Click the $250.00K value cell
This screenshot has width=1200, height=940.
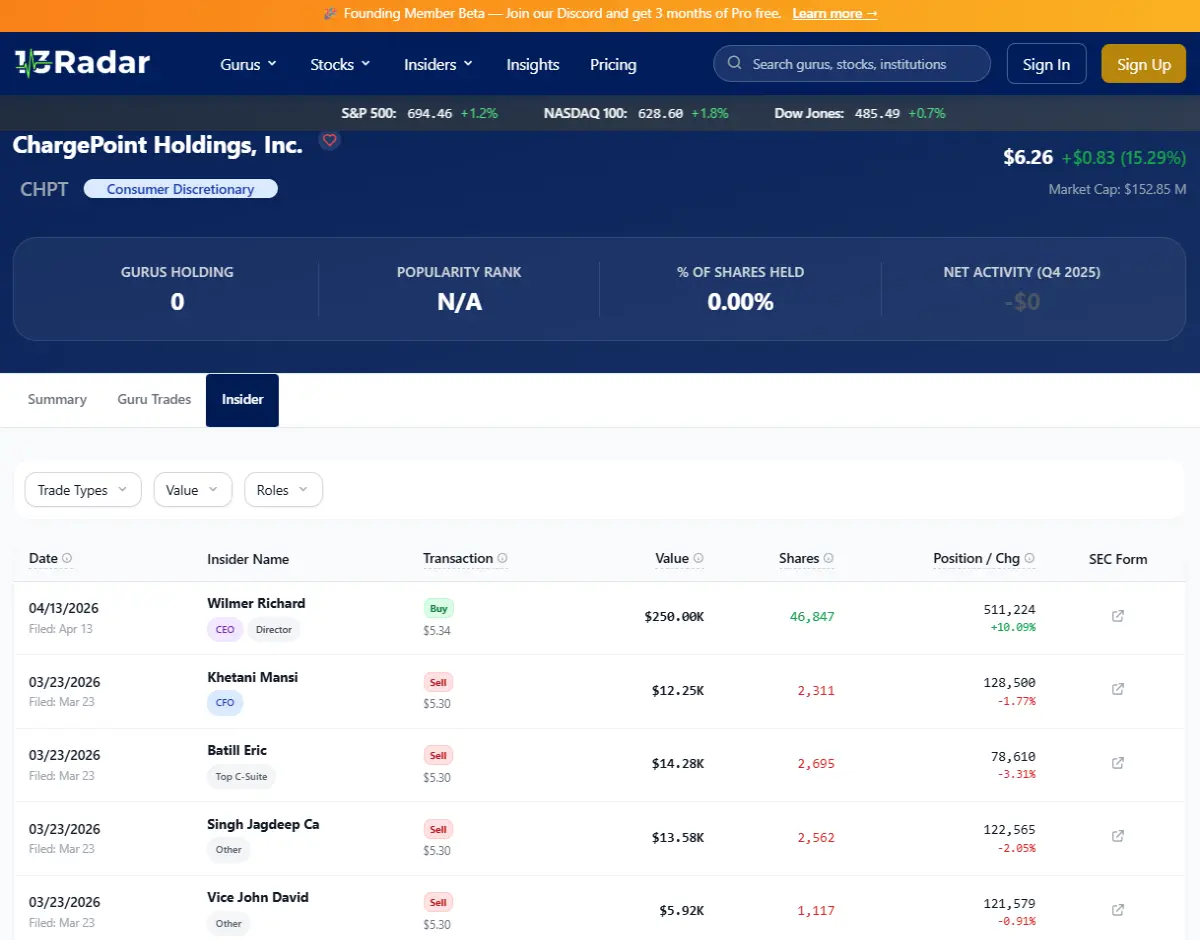(674, 617)
